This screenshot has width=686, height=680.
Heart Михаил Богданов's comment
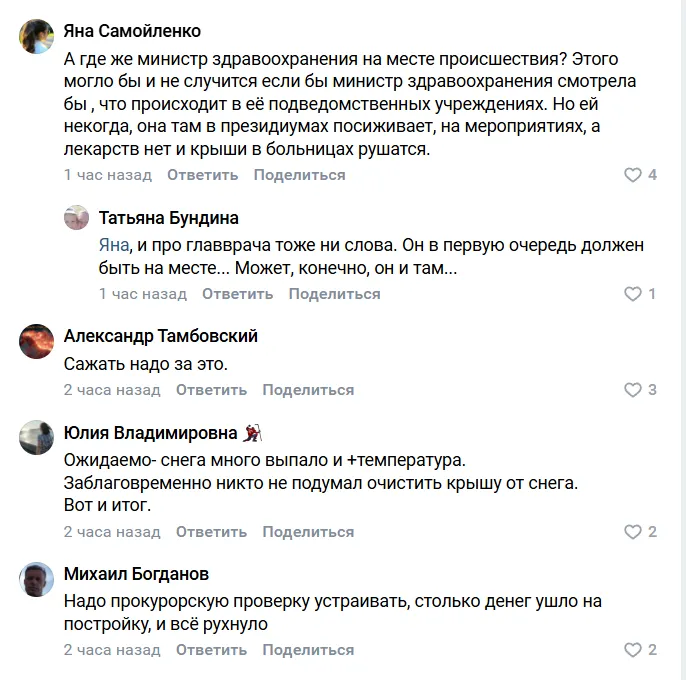tap(632, 650)
